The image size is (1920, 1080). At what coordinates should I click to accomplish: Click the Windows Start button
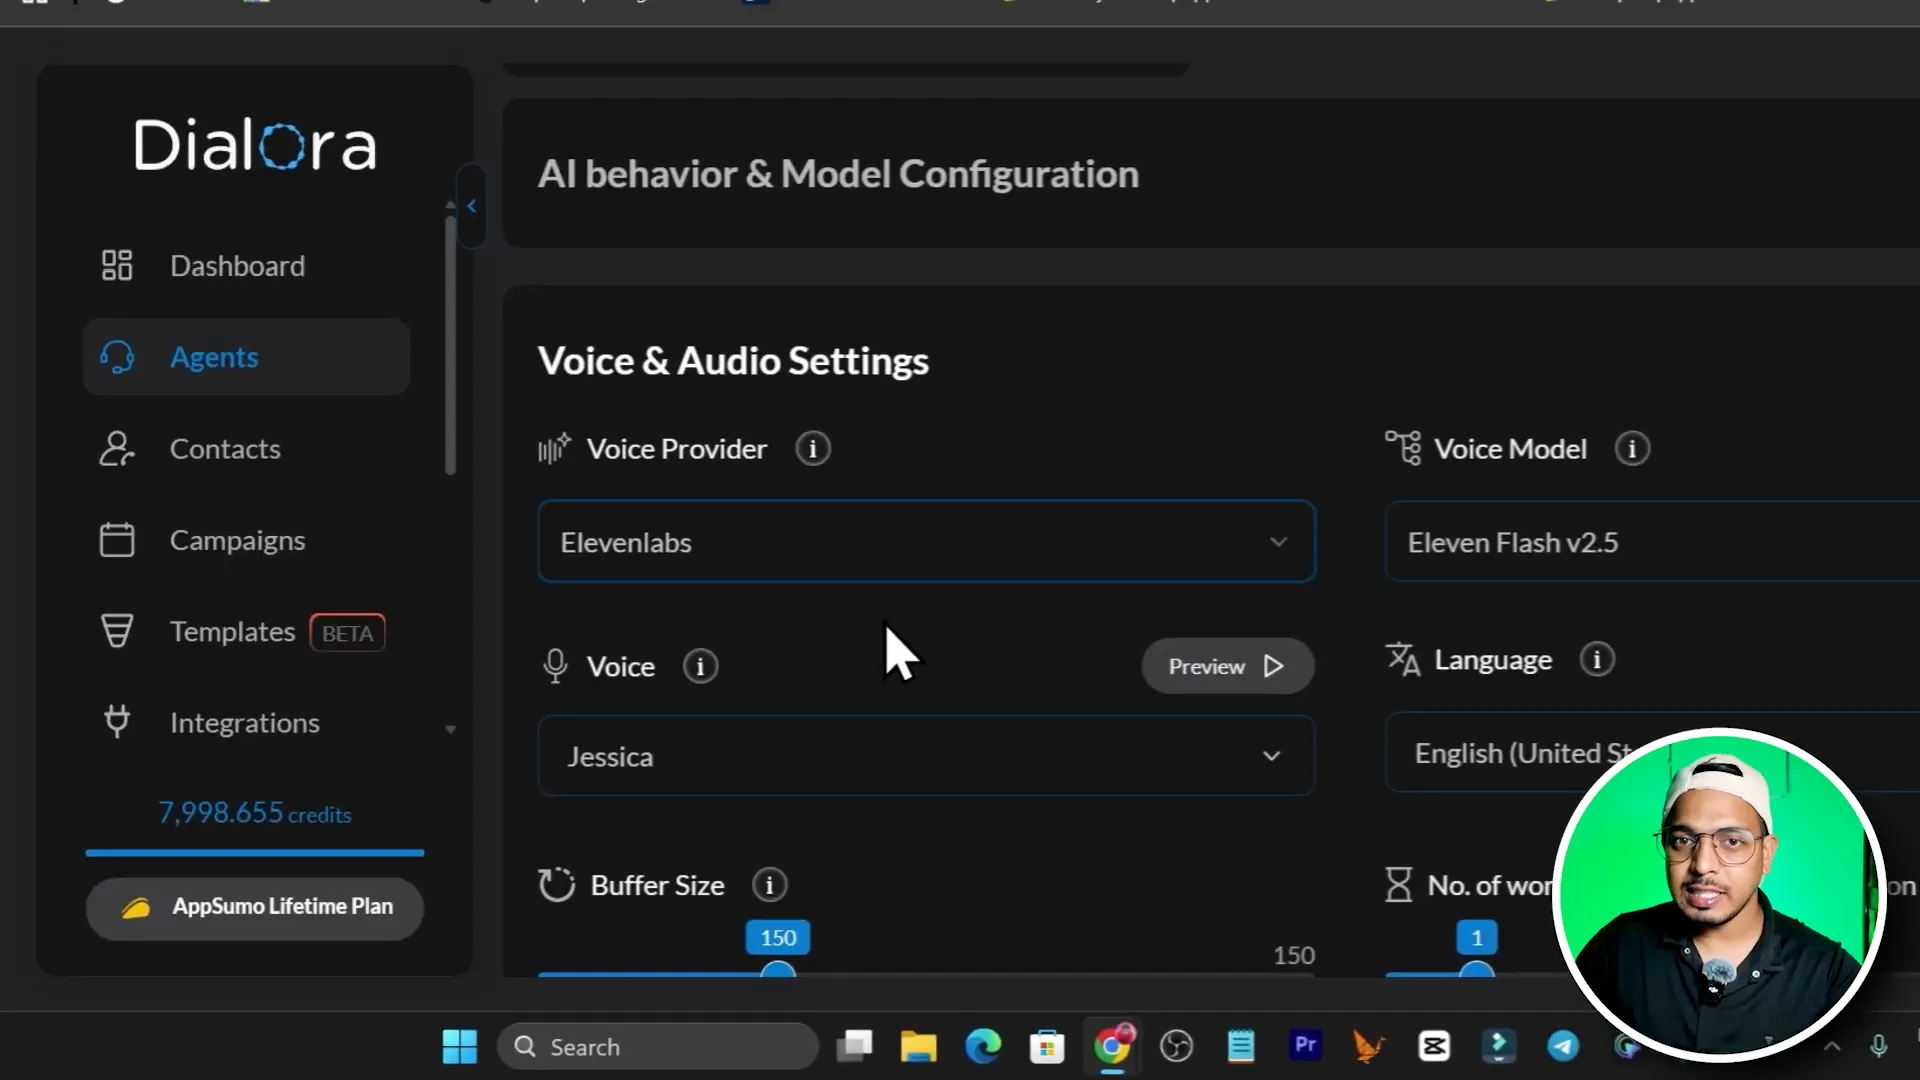coord(460,1046)
